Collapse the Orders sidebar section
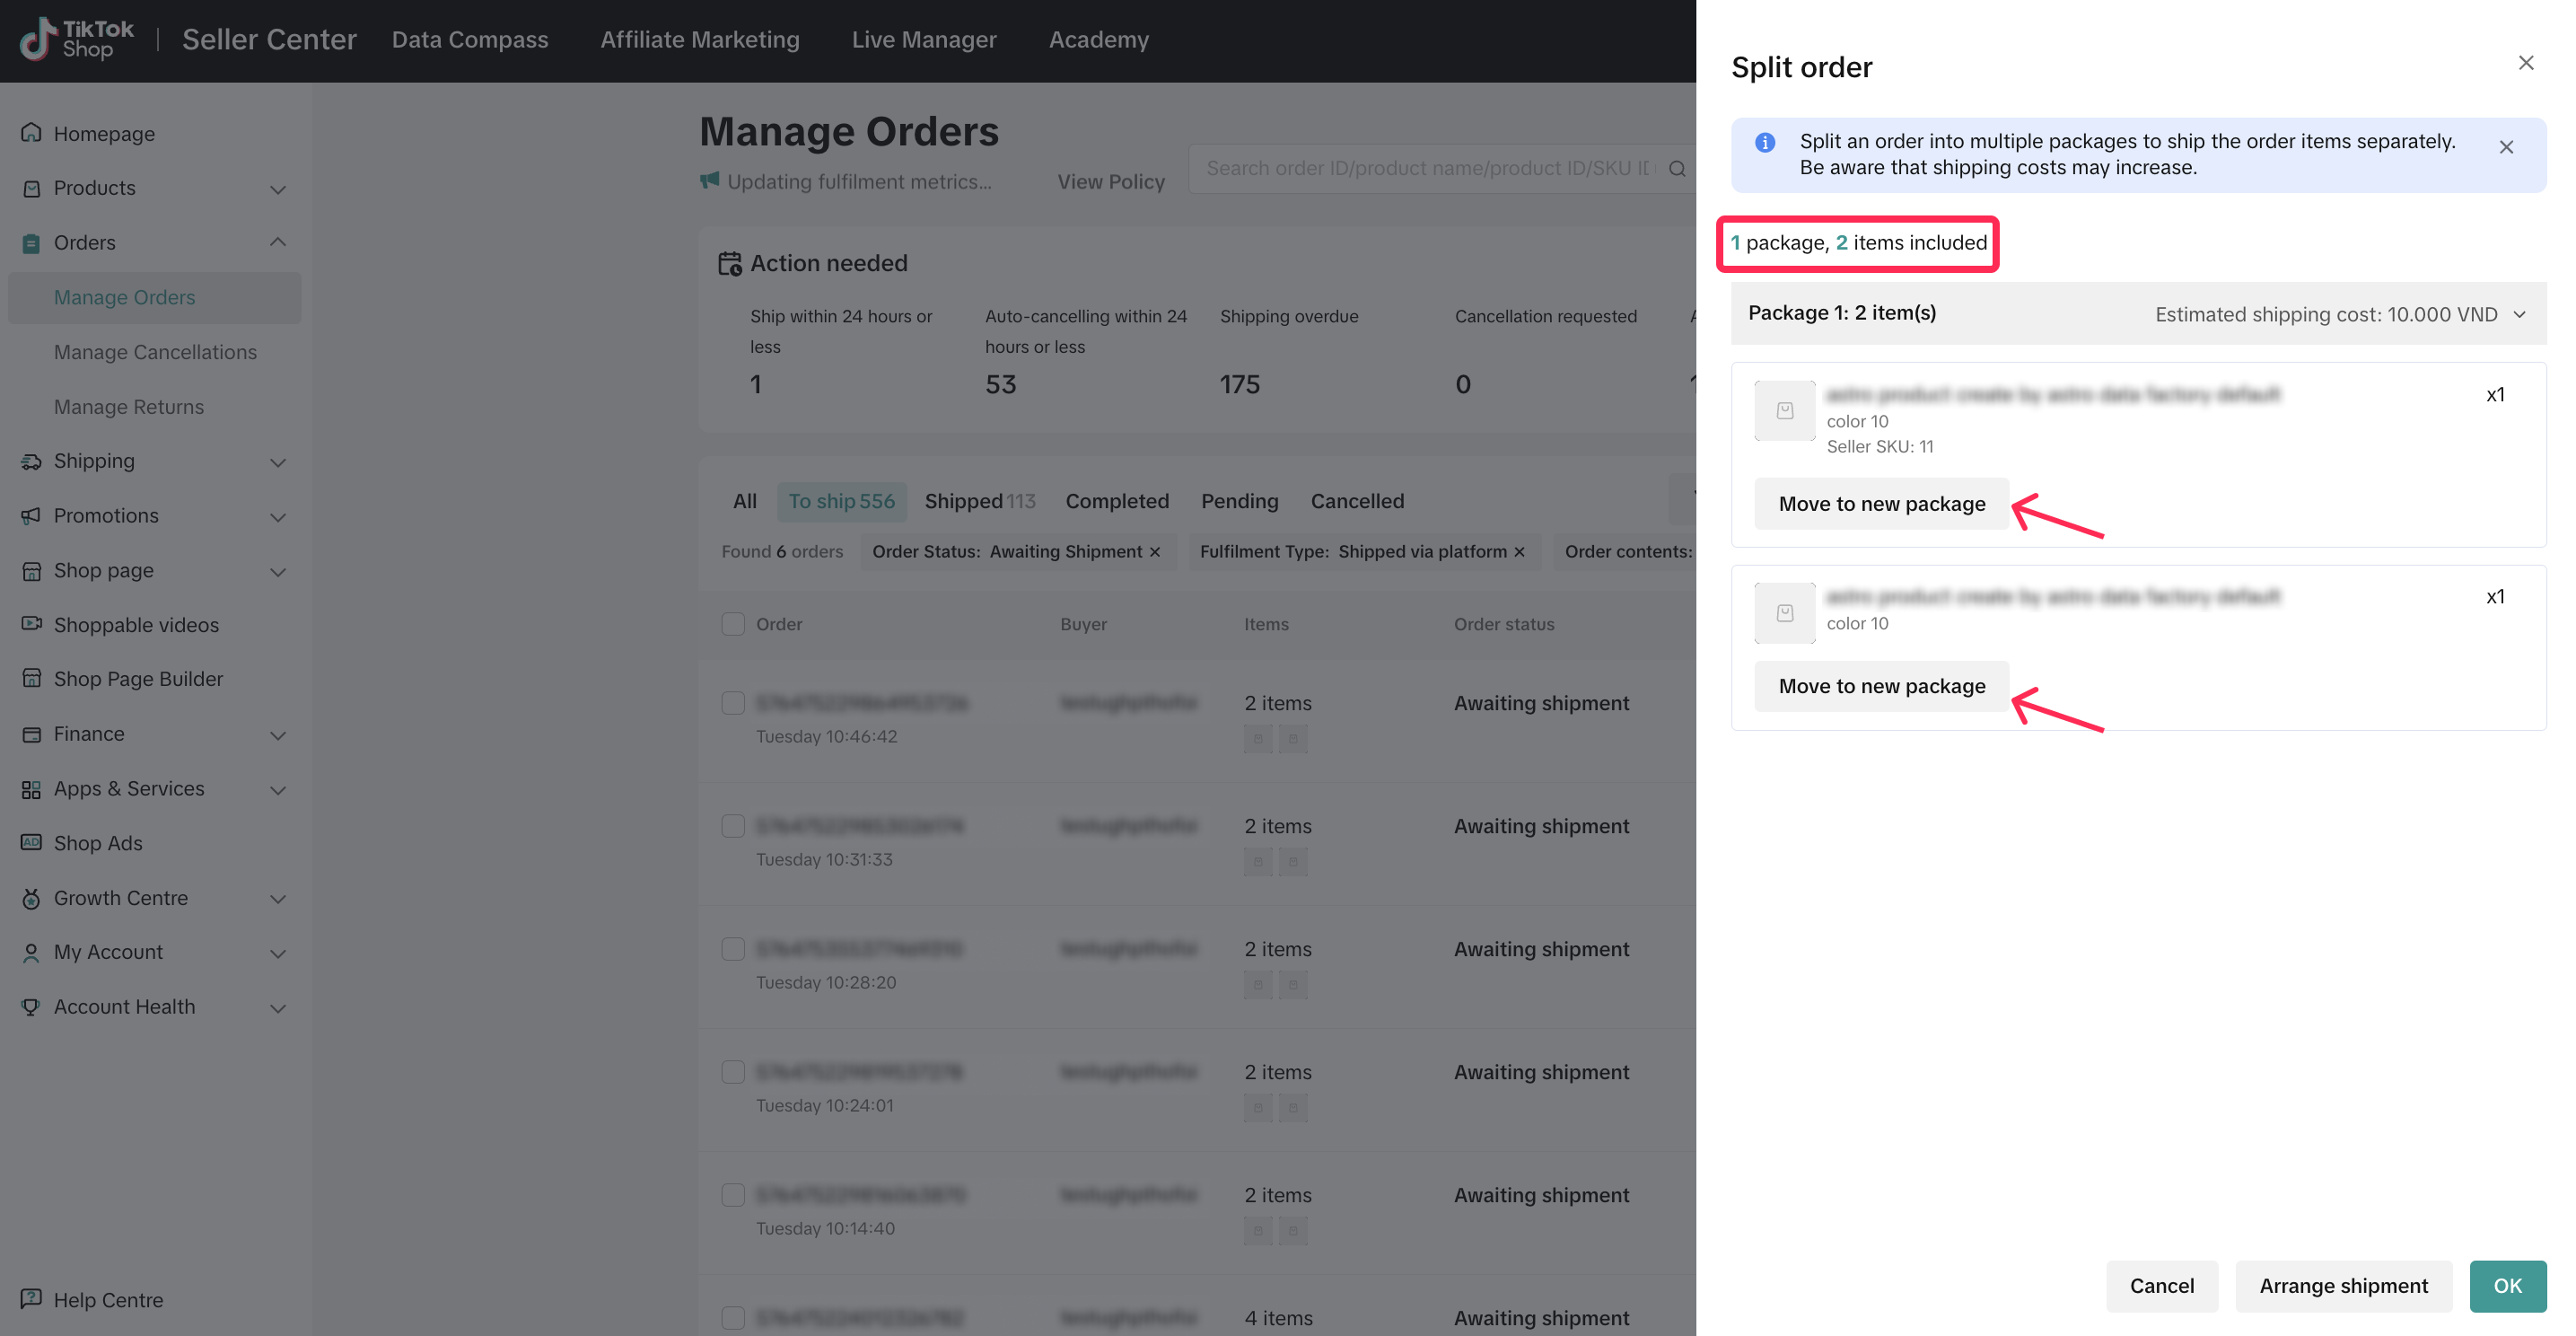This screenshot has width=2576, height=1336. pyautogui.click(x=278, y=243)
